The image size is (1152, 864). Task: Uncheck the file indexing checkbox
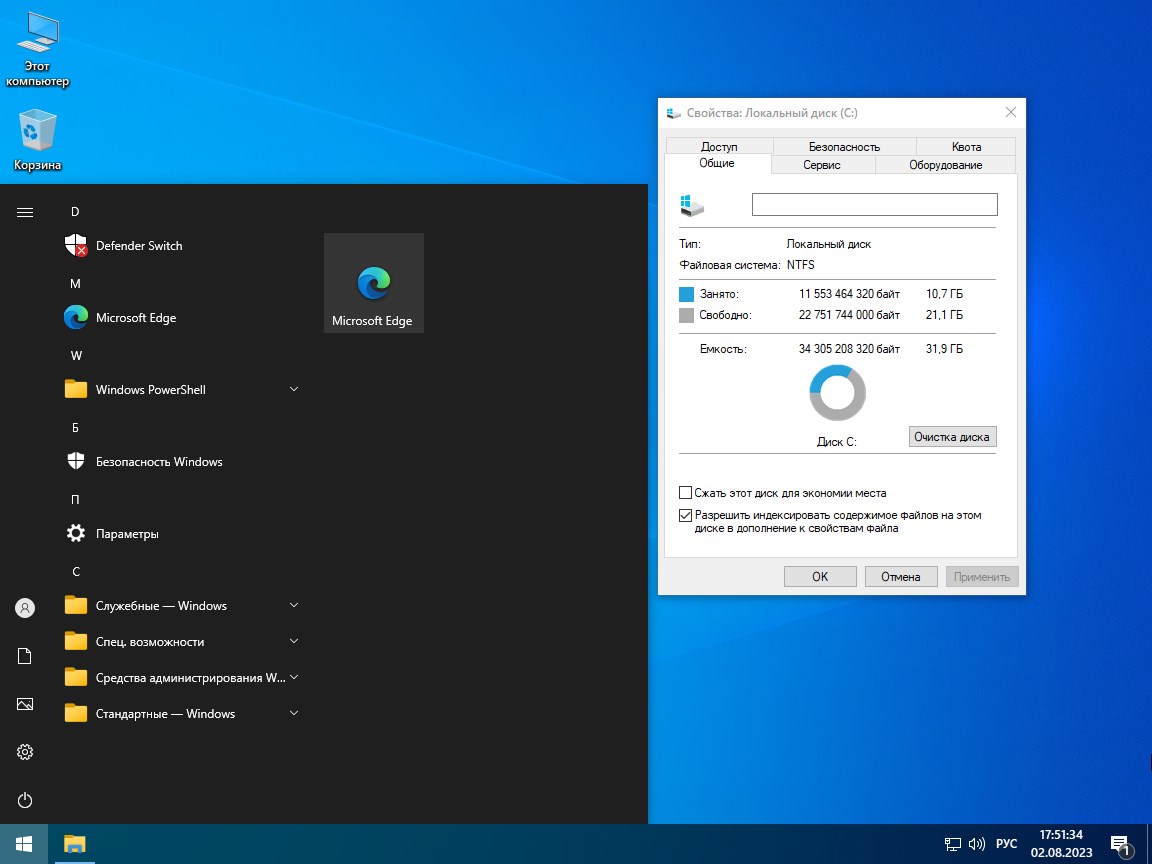click(686, 515)
